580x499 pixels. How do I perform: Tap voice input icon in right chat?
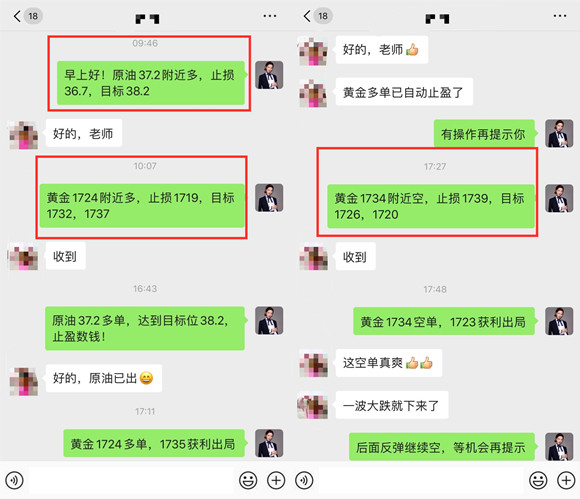(304, 481)
